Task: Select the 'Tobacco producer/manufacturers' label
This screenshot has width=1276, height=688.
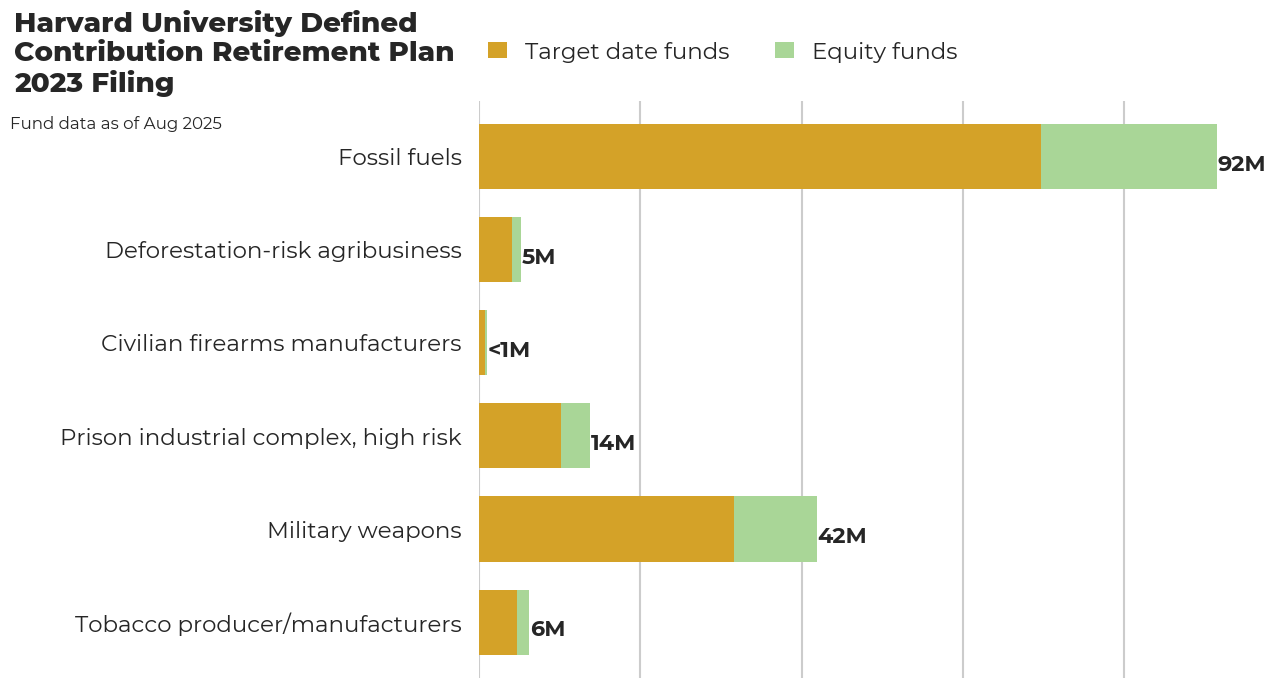Action: point(268,624)
